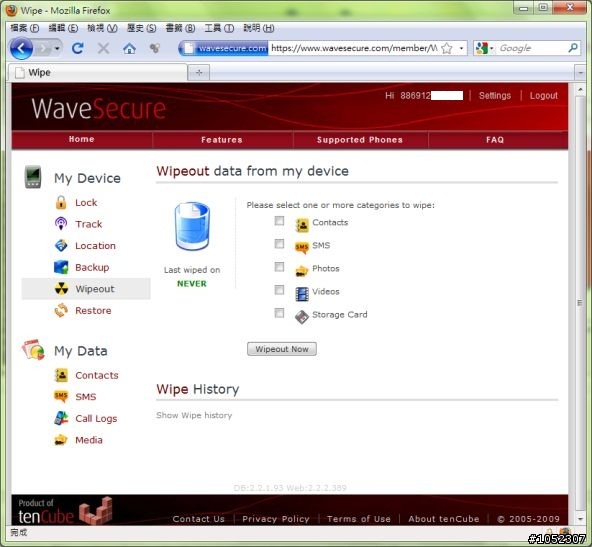Select the Wipe browser tab
Screen dimensions: 592x547
point(97,72)
